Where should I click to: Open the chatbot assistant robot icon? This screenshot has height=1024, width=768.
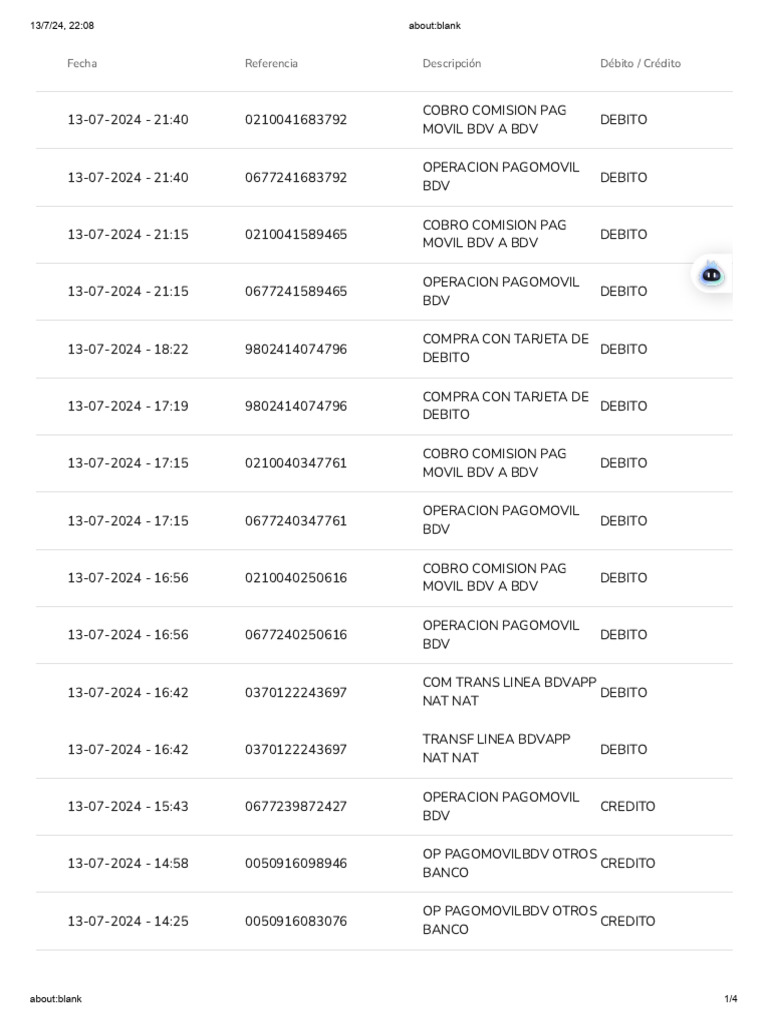712,275
